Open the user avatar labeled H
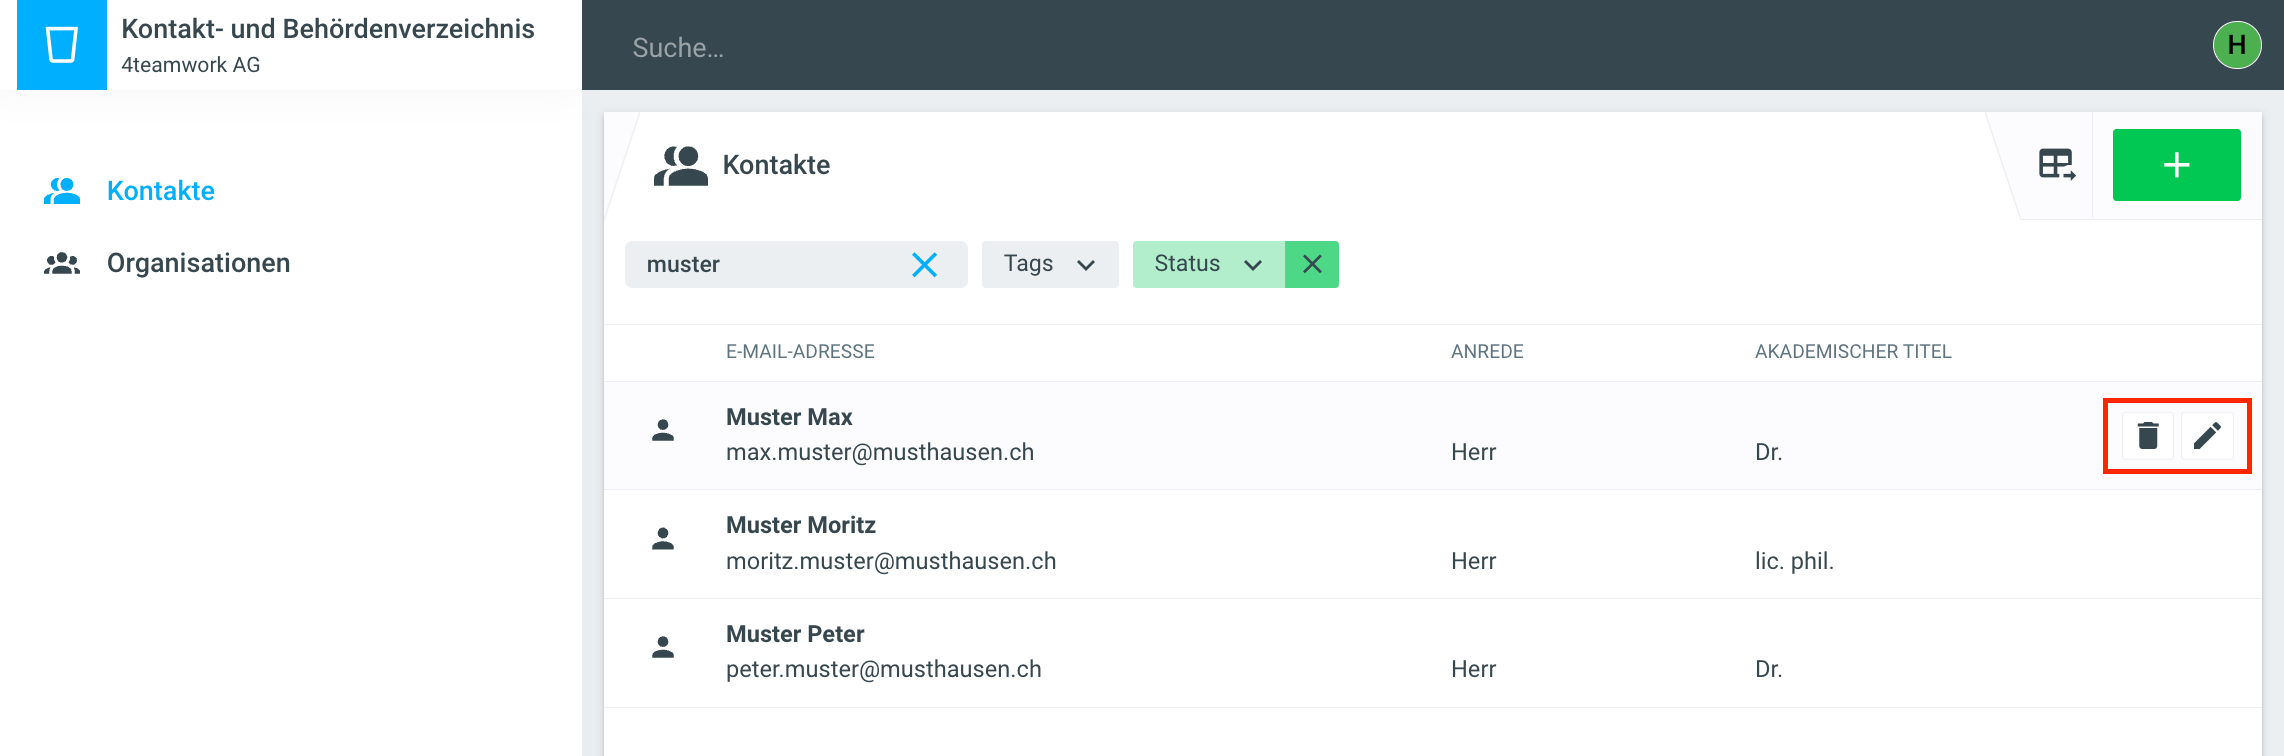The image size is (2284, 756). point(2237,45)
